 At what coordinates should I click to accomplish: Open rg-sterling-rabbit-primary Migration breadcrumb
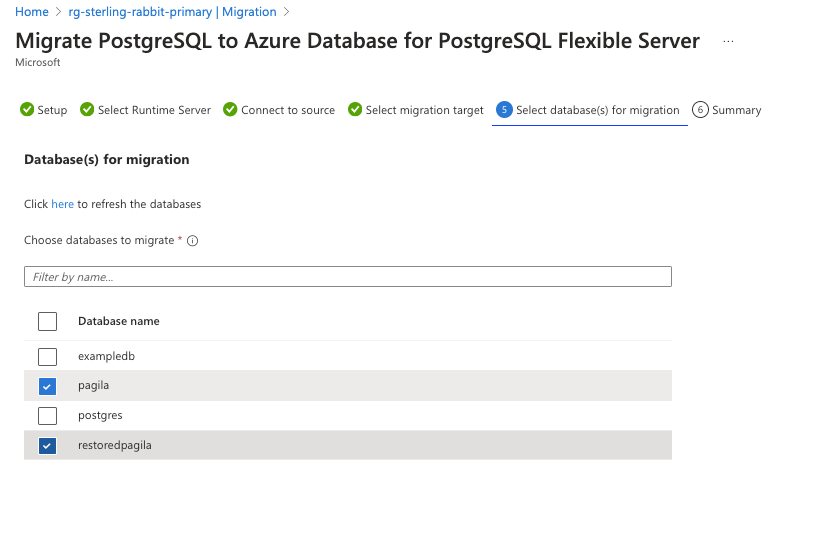point(172,12)
